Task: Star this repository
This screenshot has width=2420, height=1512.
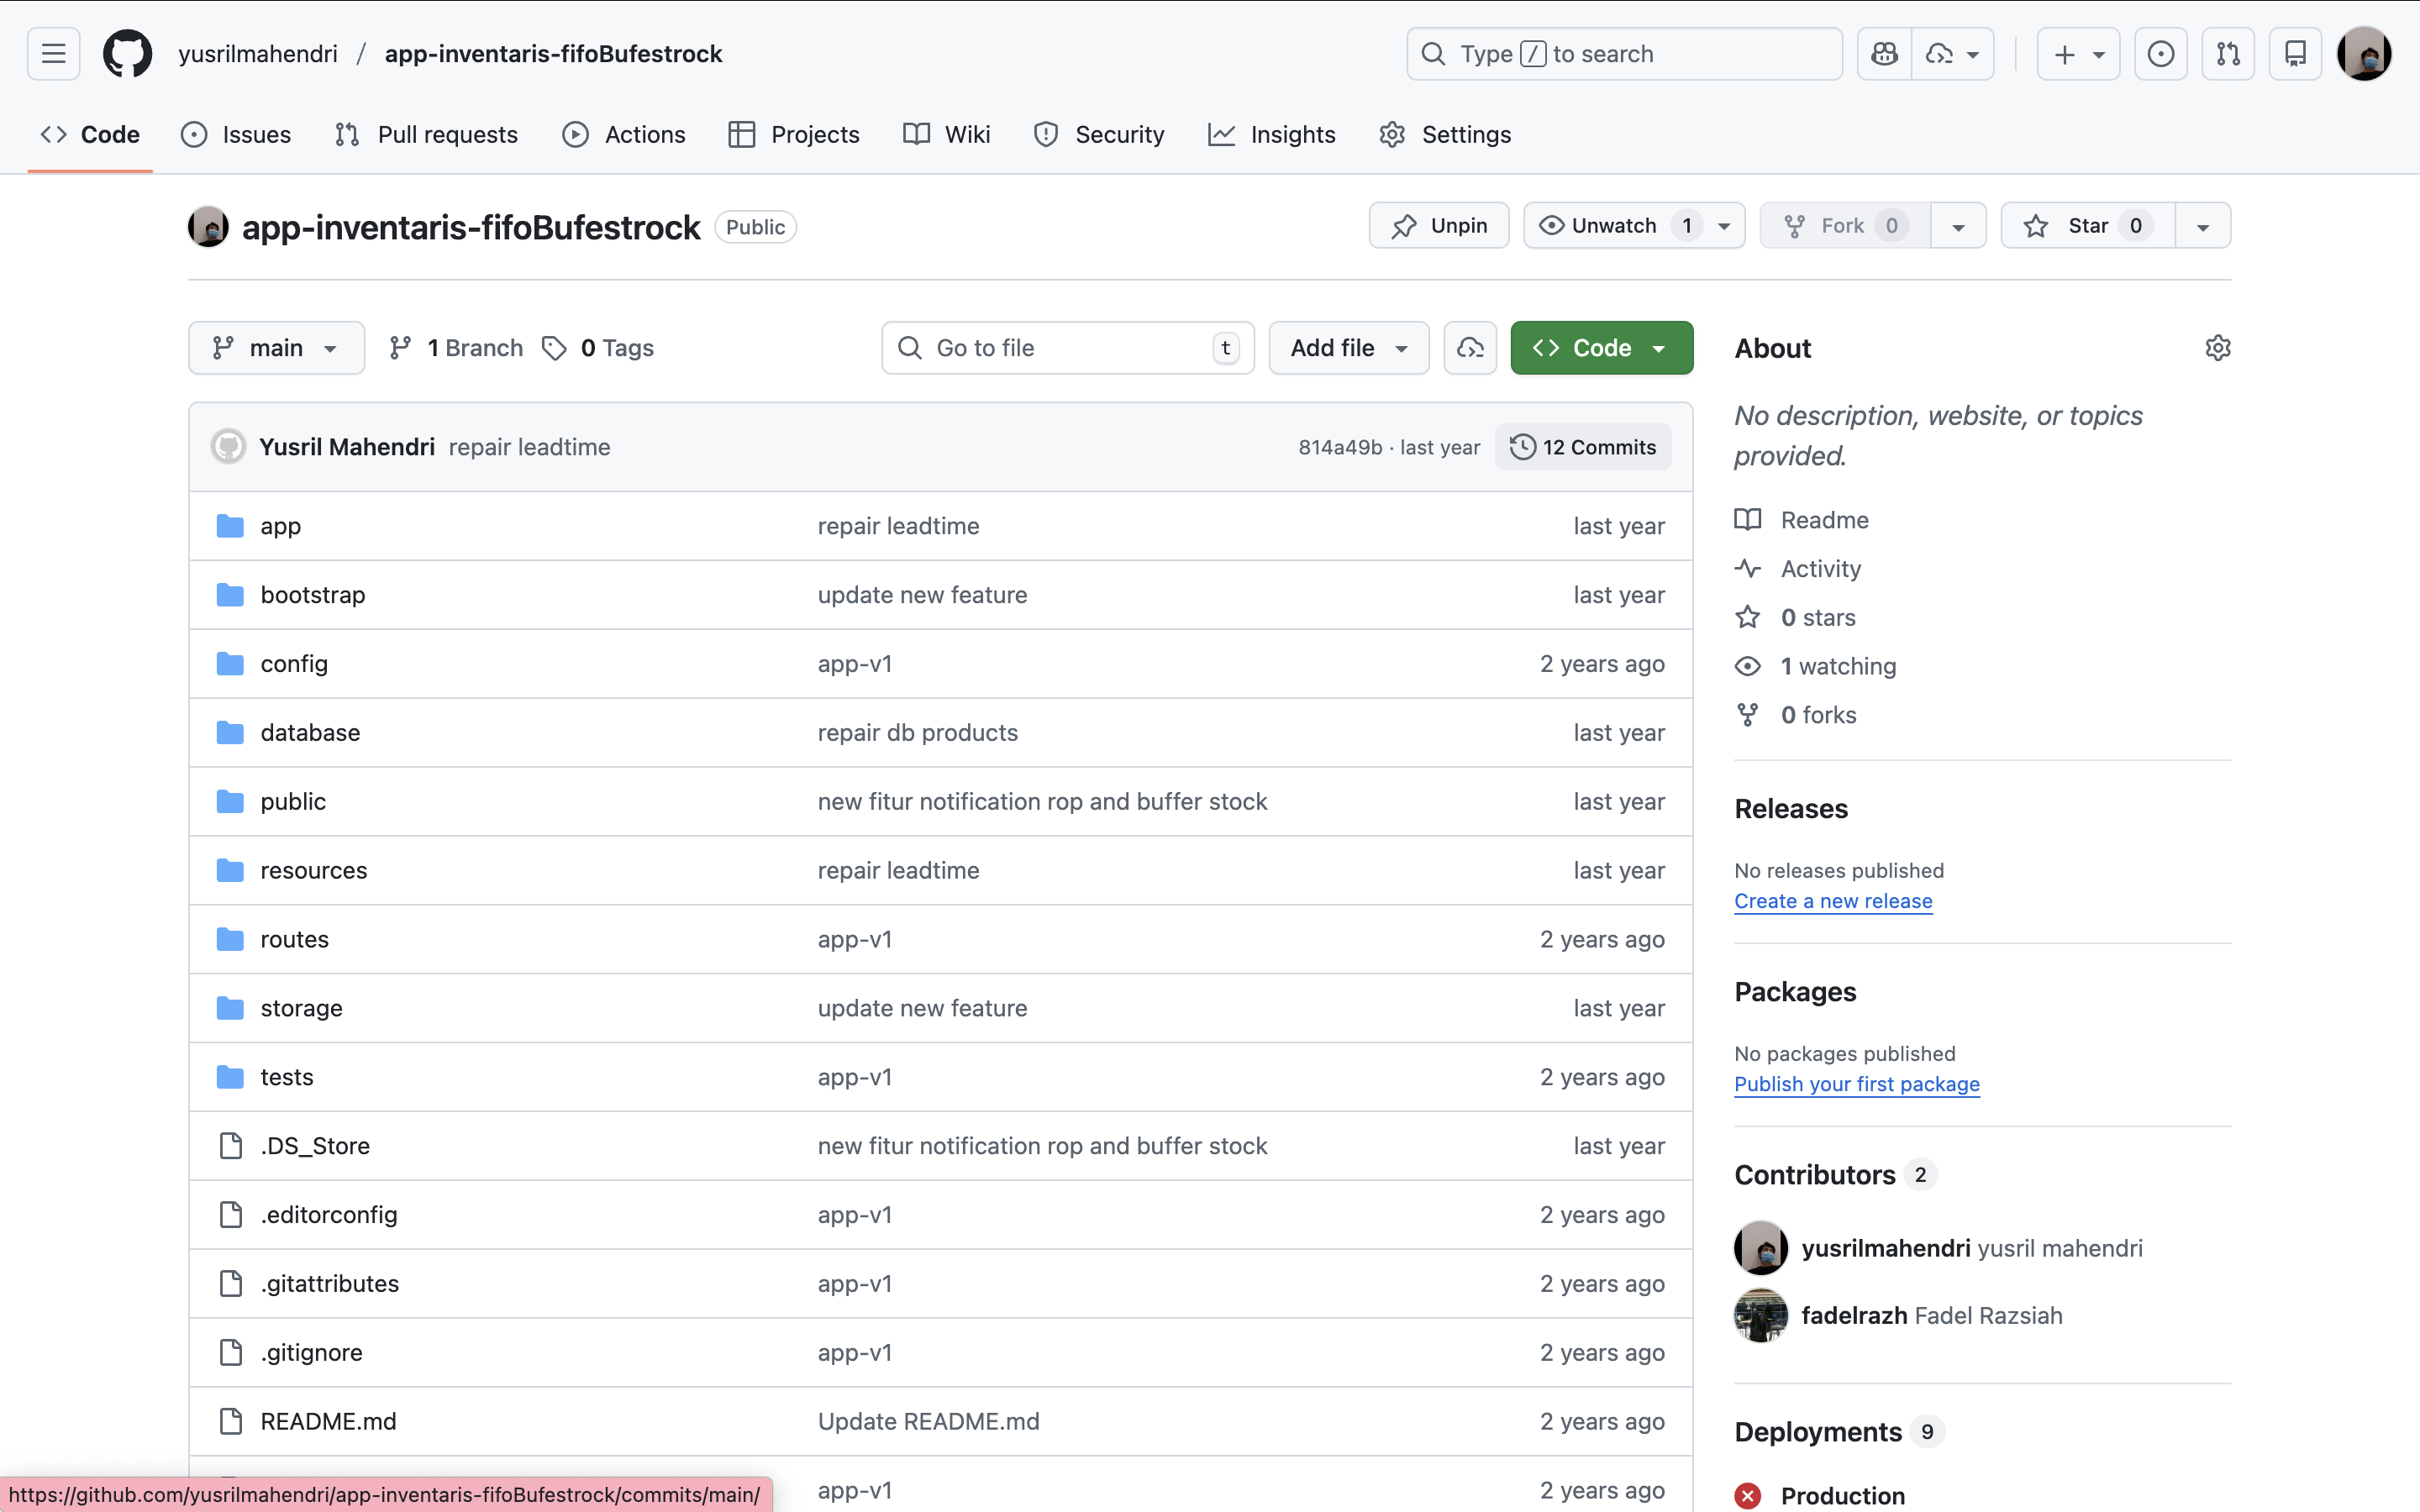Action: (2087, 226)
